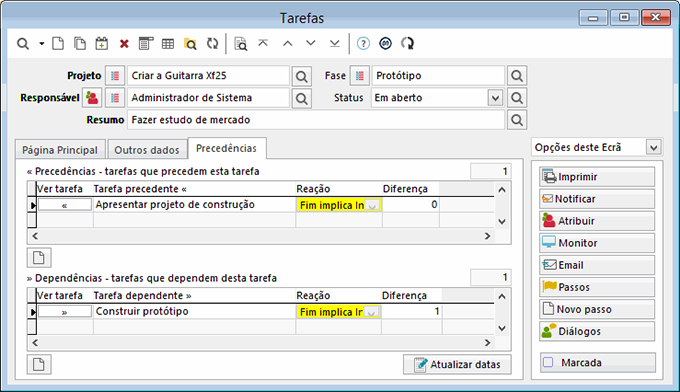Click the Imprimir button
The image size is (680, 392).
coord(597,177)
